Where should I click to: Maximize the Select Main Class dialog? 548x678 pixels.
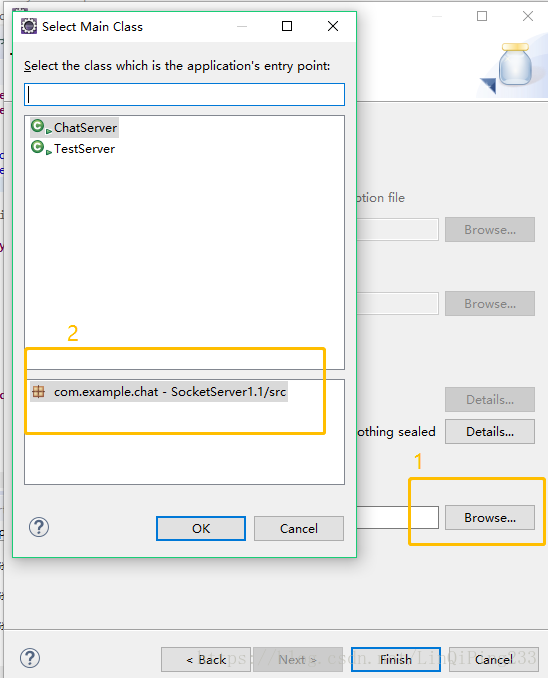pos(287,26)
